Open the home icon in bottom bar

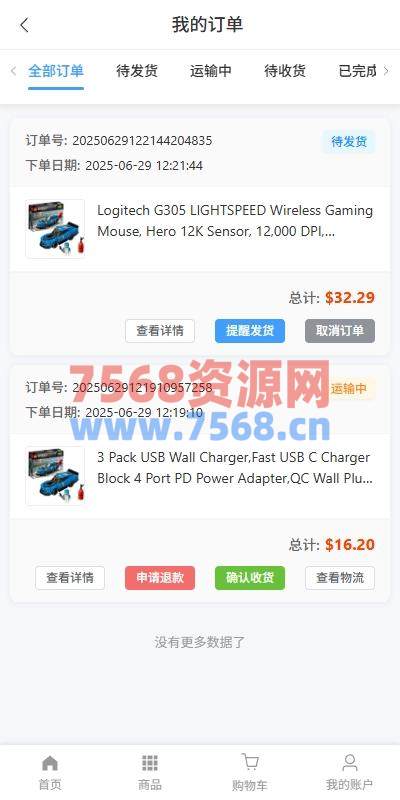pyautogui.click(x=49, y=763)
